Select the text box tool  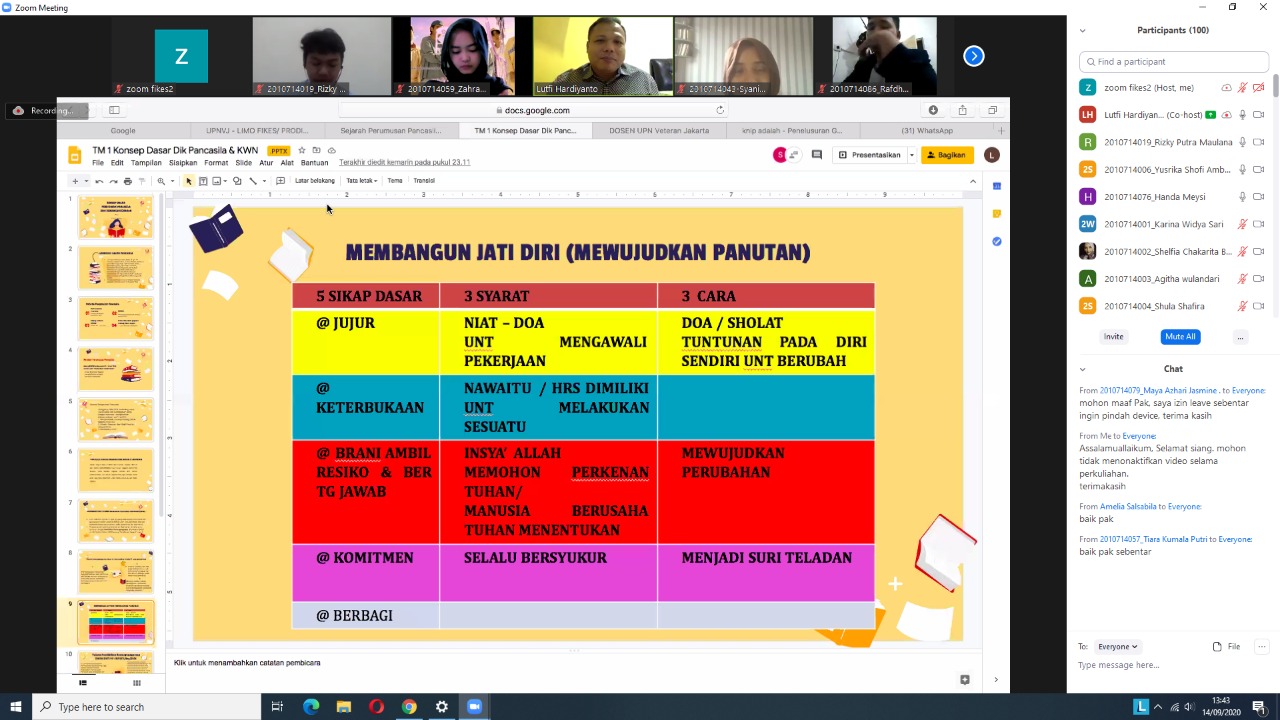(203, 181)
